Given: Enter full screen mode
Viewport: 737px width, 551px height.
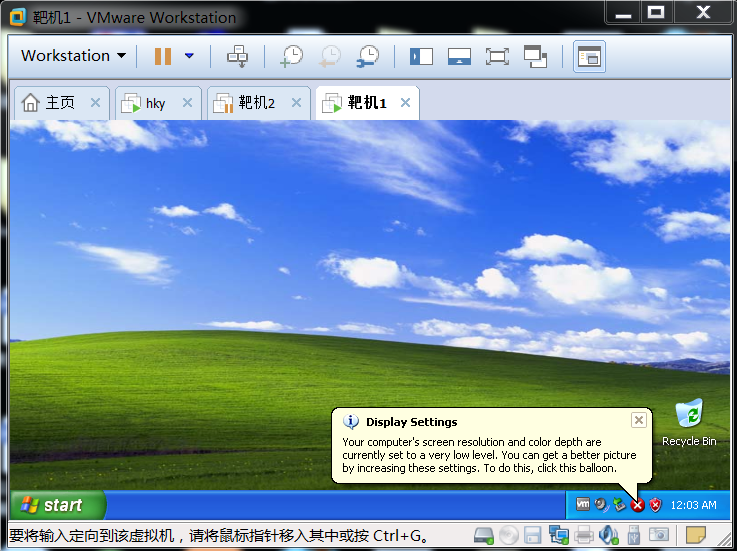Looking at the screenshot, I should 497,57.
